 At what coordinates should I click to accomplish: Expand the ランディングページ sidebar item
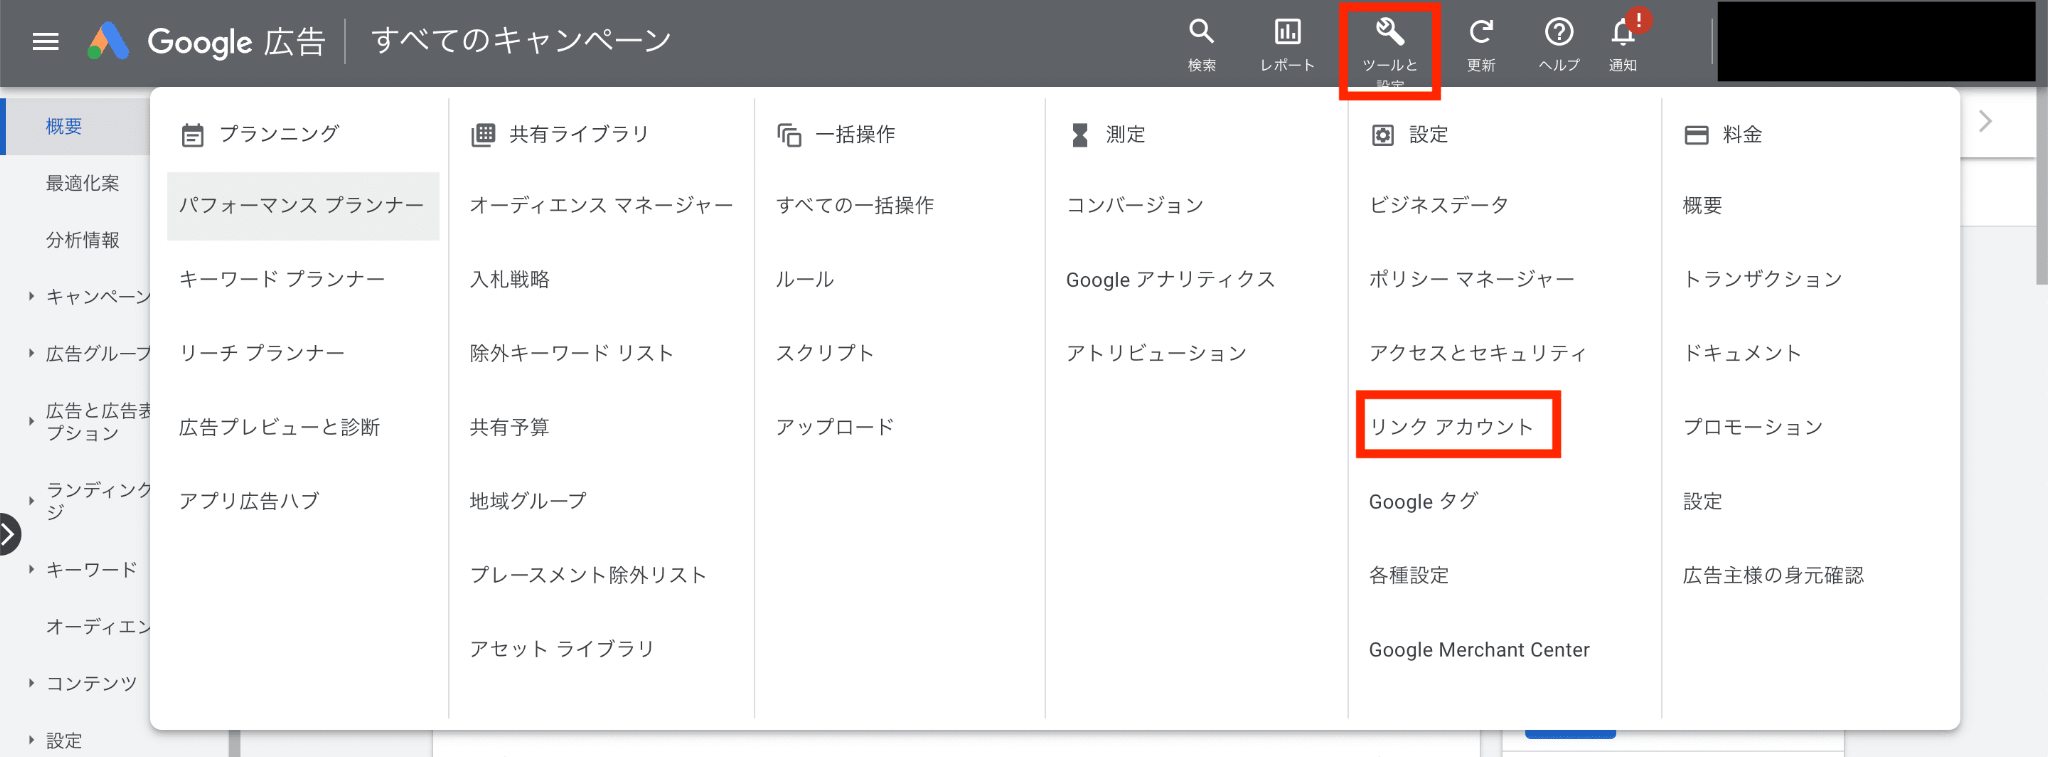pos(31,500)
